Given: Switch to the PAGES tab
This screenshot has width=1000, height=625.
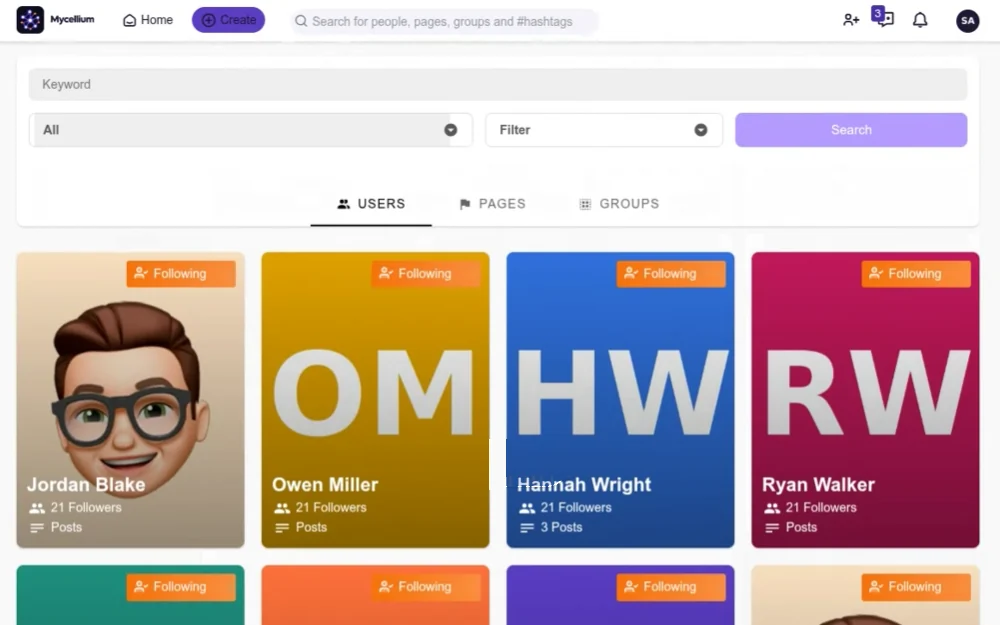Looking at the screenshot, I should pos(492,204).
